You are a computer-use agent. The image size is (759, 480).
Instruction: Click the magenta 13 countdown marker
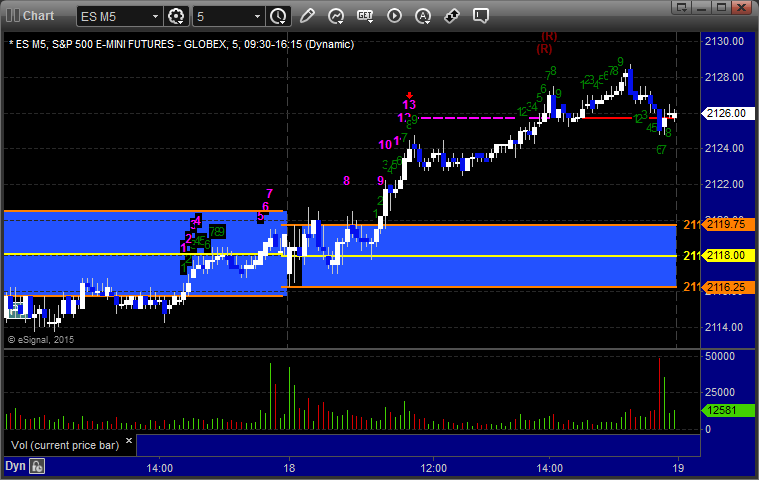click(409, 105)
